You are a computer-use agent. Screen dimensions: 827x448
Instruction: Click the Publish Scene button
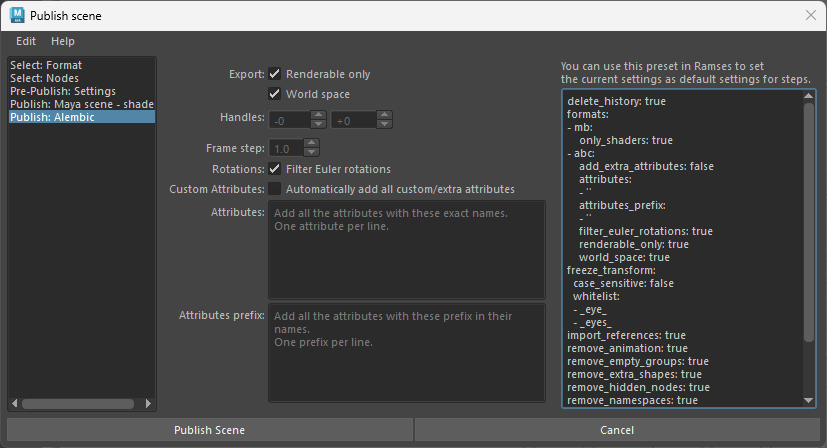click(x=209, y=430)
